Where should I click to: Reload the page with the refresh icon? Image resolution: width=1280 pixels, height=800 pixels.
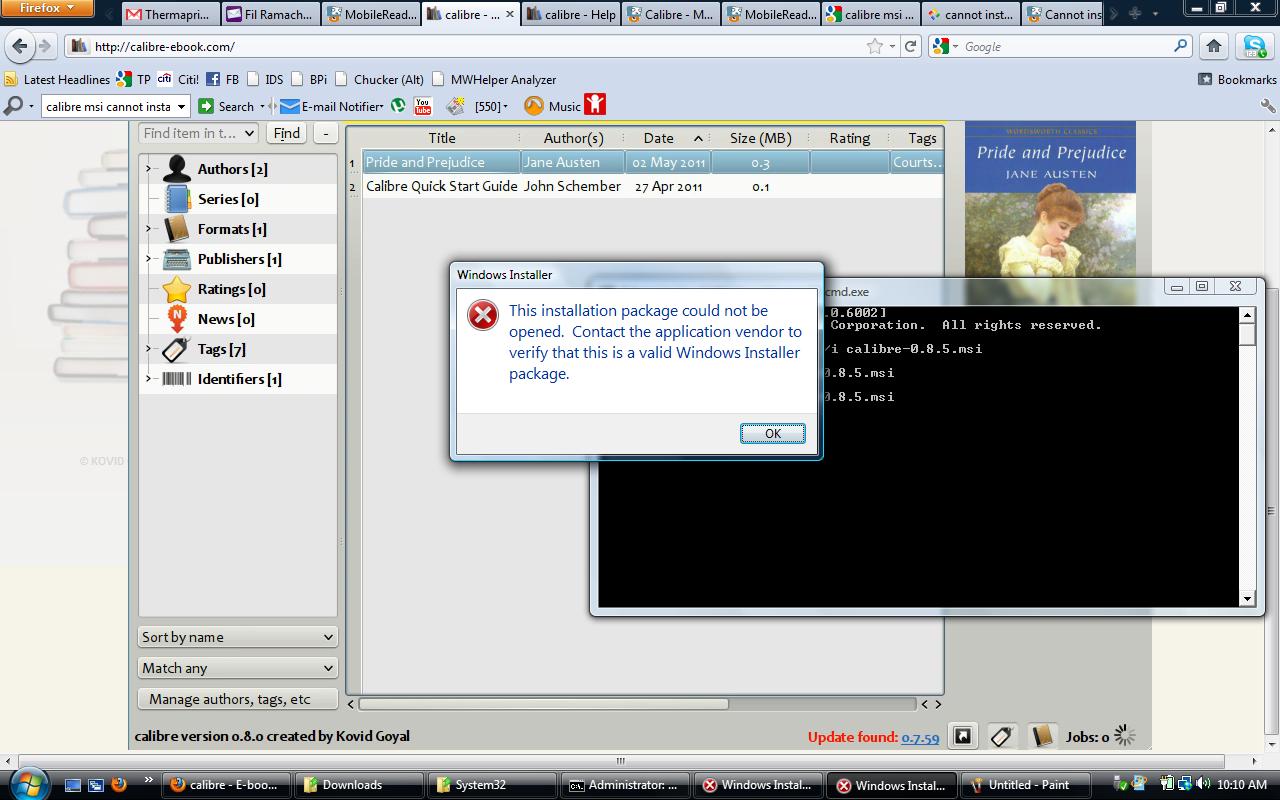(x=910, y=46)
